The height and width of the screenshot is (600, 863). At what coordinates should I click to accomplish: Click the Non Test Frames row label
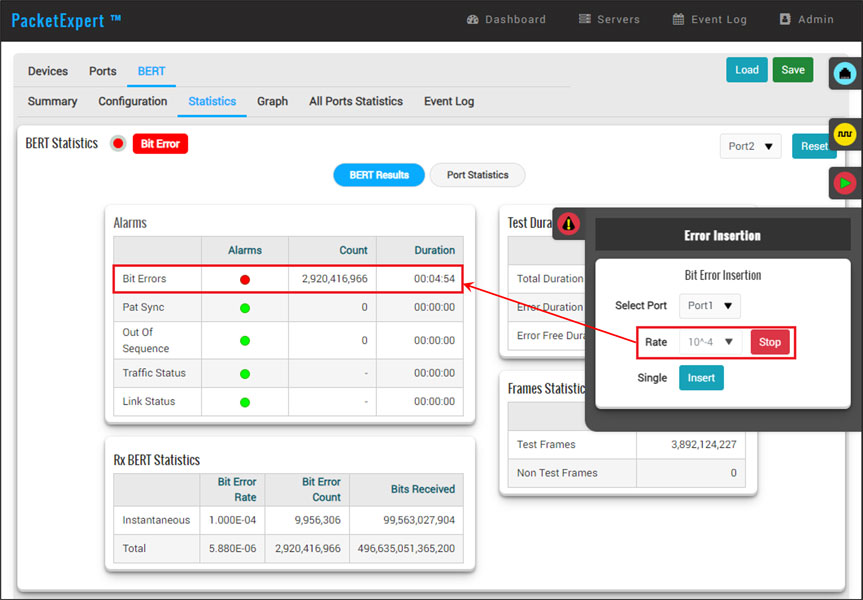coord(557,473)
